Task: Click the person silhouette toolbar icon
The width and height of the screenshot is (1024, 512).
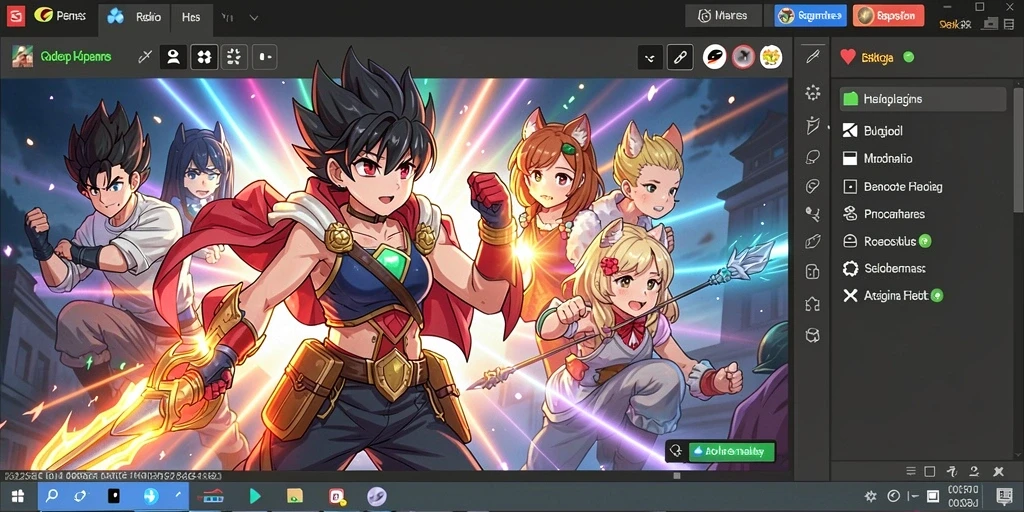Action: [173, 57]
